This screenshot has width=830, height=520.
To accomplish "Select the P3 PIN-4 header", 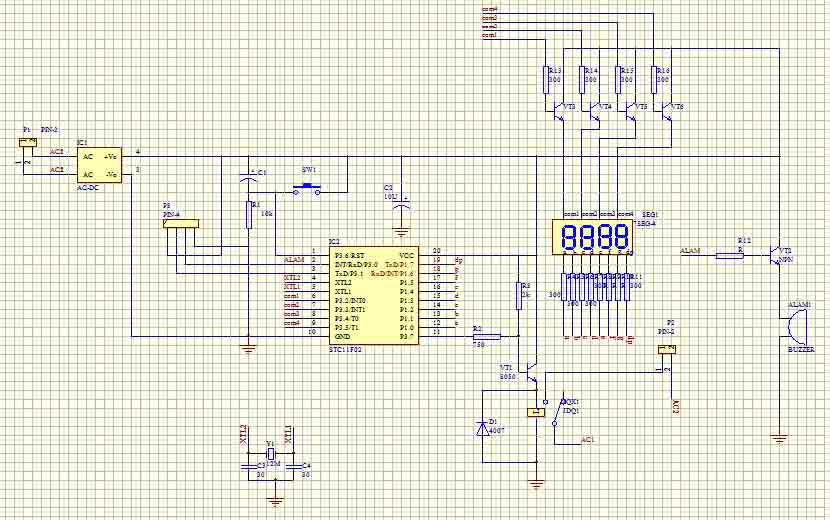I will tap(181, 224).
